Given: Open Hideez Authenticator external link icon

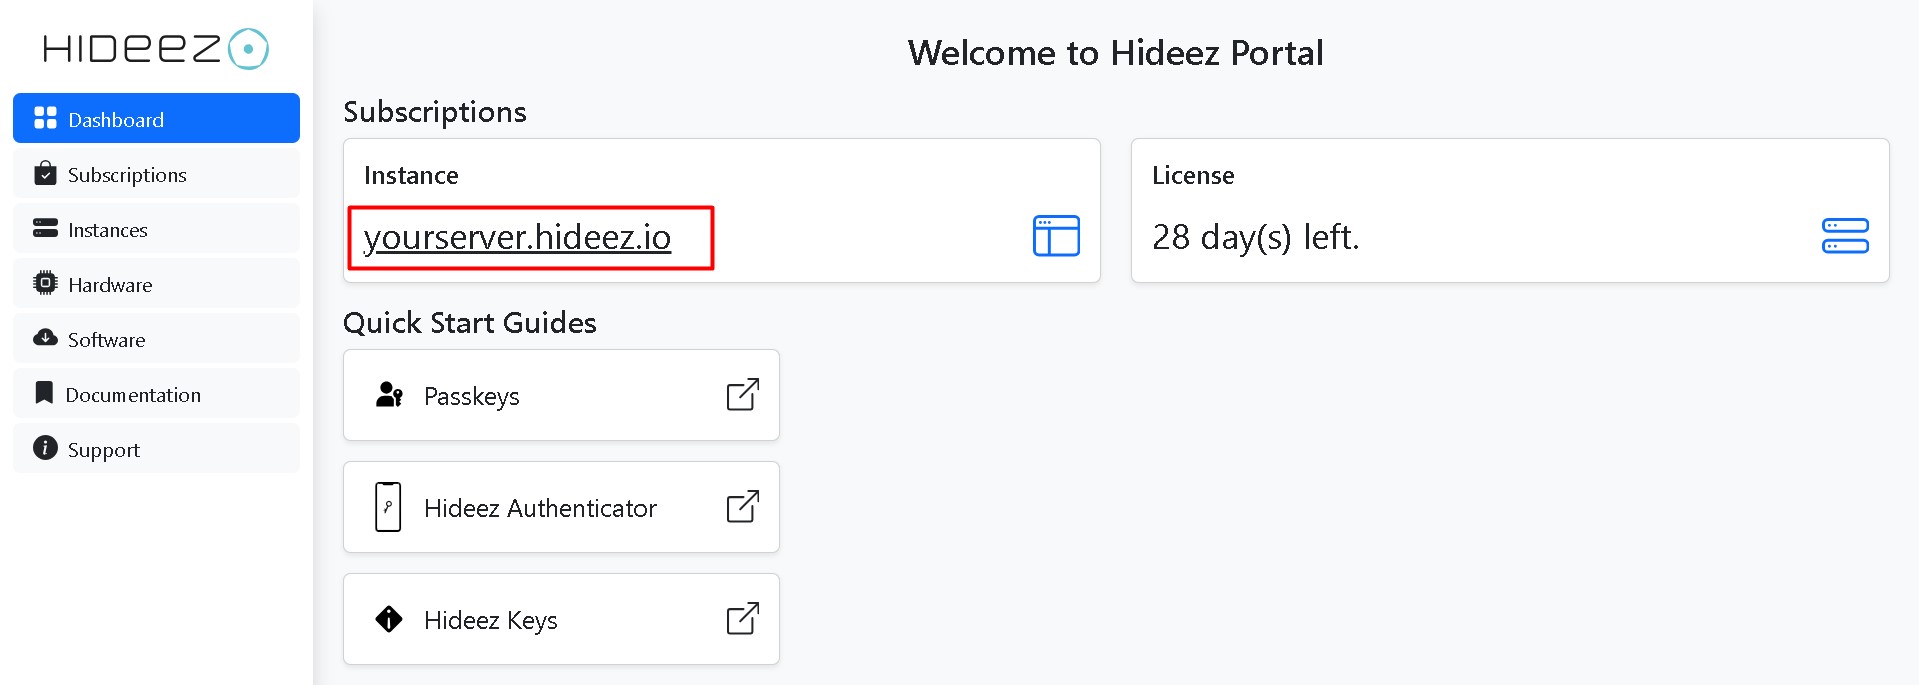Looking at the screenshot, I should (x=742, y=507).
